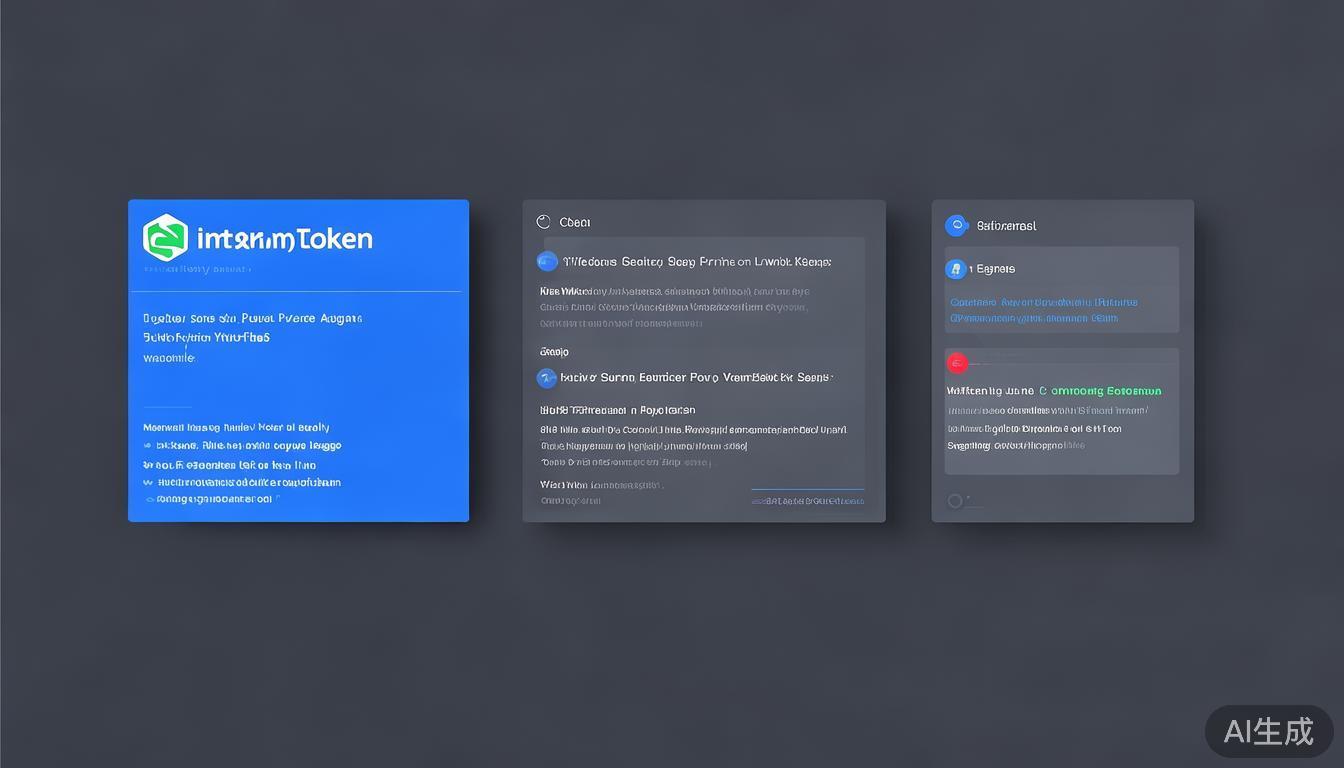The width and height of the screenshot is (1344, 768).
Task: Click the blue chat icon heading the right card
Action: [x=956, y=226]
